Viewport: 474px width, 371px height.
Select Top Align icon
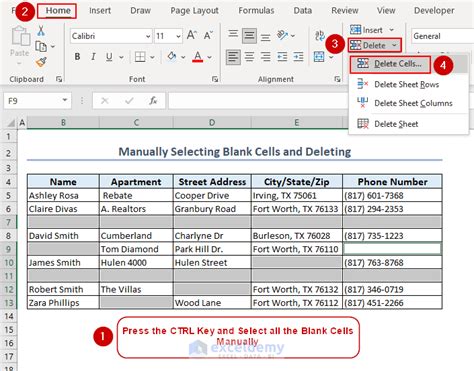point(233,35)
